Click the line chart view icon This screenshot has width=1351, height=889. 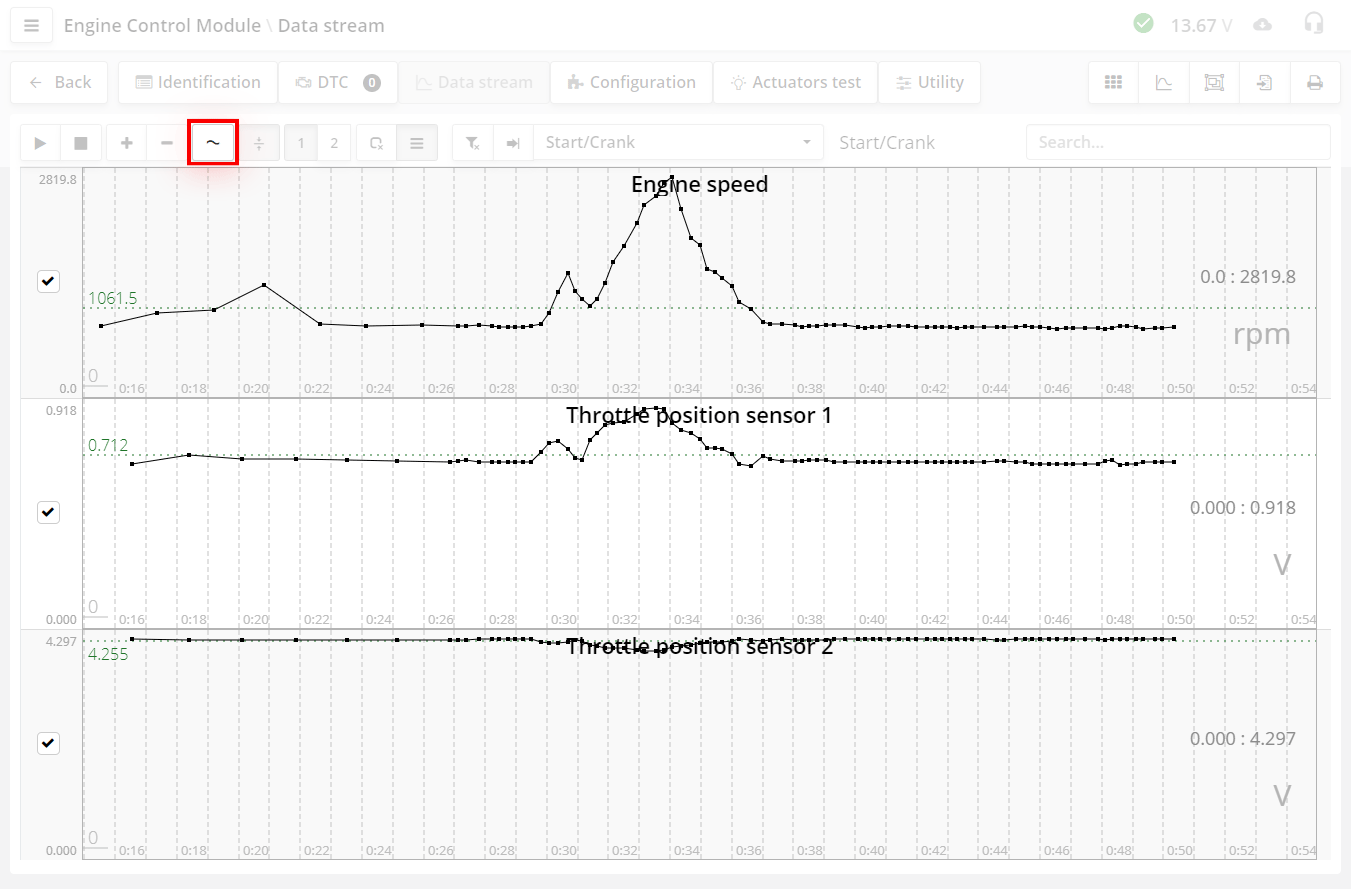[1164, 83]
